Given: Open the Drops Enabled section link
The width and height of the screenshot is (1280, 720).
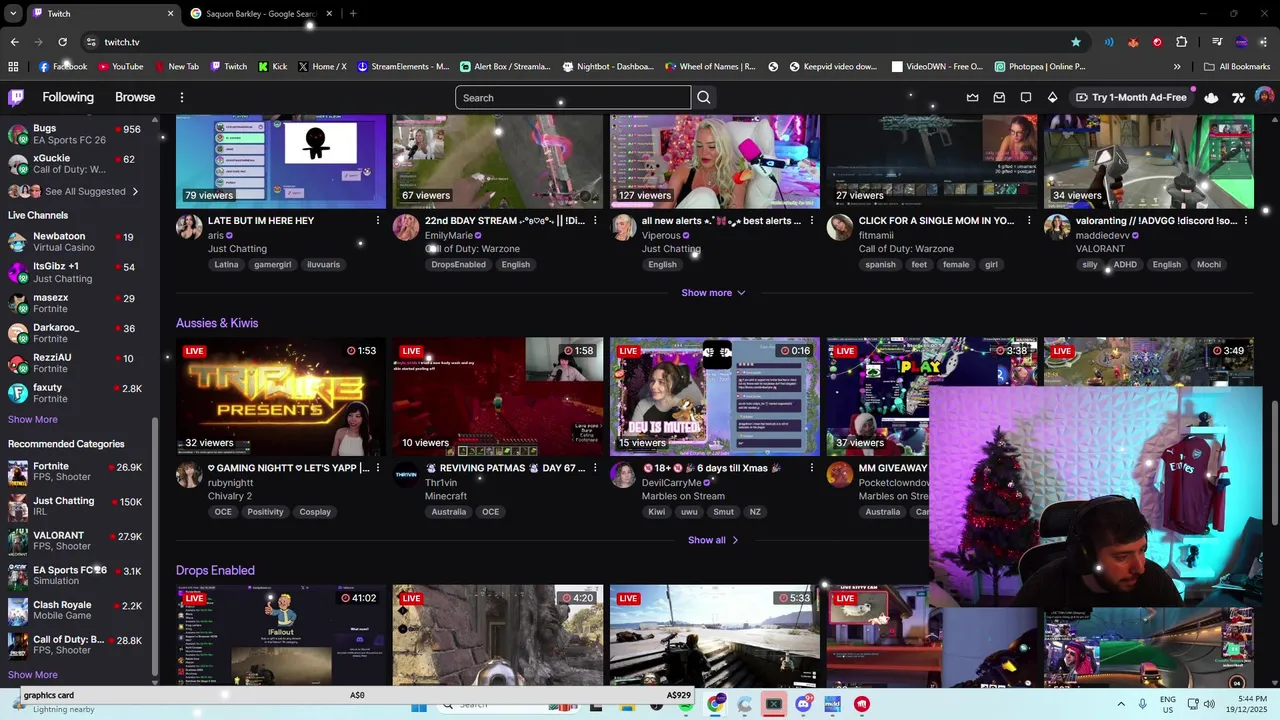Looking at the screenshot, I should coord(215,570).
